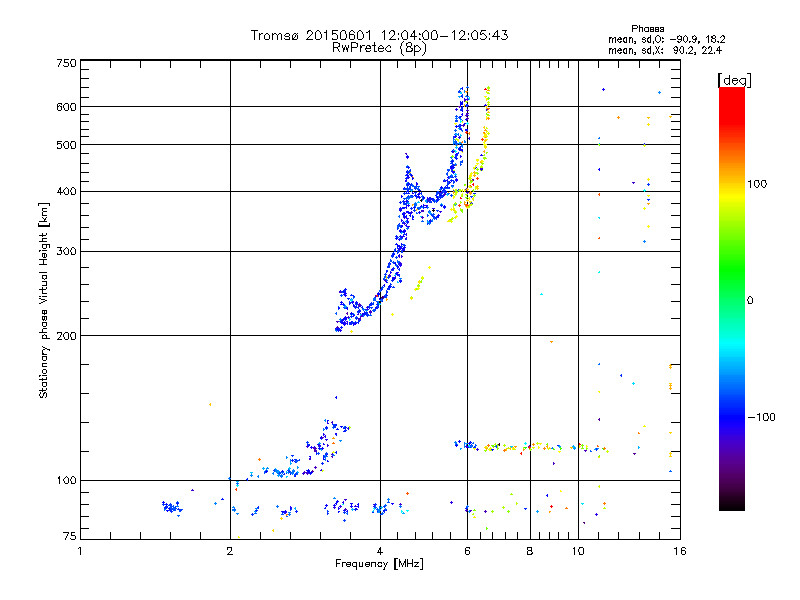Click the "Frequency [MHz]" axis title
The image size is (800, 600).
[379, 564]
